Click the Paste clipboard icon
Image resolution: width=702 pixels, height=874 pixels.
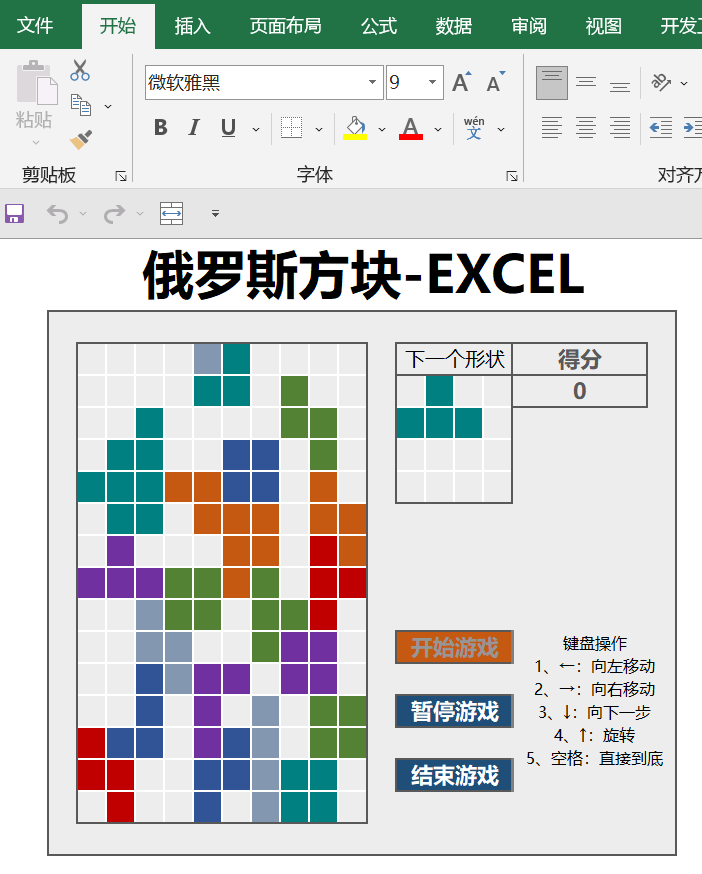pos(37,82)
